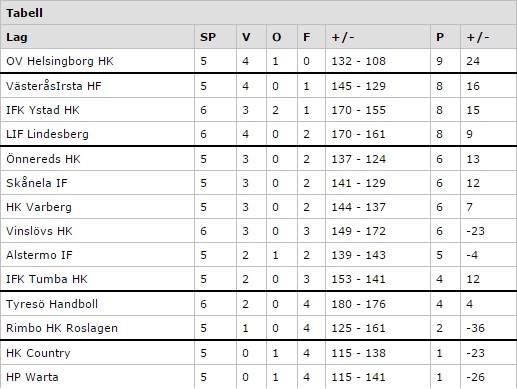Click the 132 - 108 goal score cell
517x389 pixels.
(x=358, y=61)
